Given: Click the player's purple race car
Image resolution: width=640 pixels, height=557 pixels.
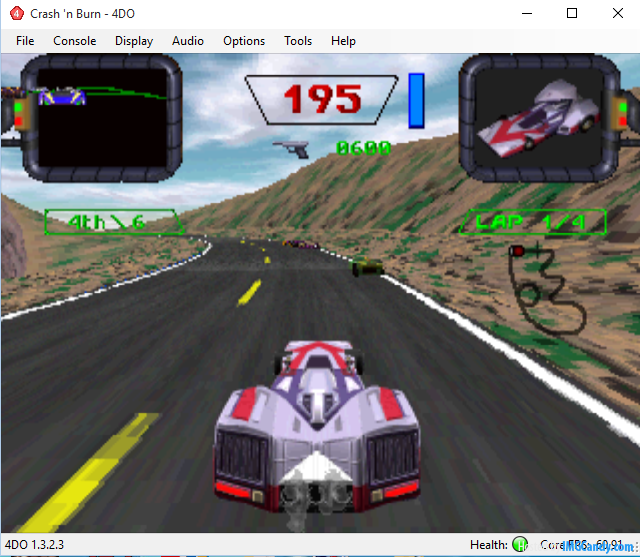Looking at the screenshot, I should coord(317,426).
